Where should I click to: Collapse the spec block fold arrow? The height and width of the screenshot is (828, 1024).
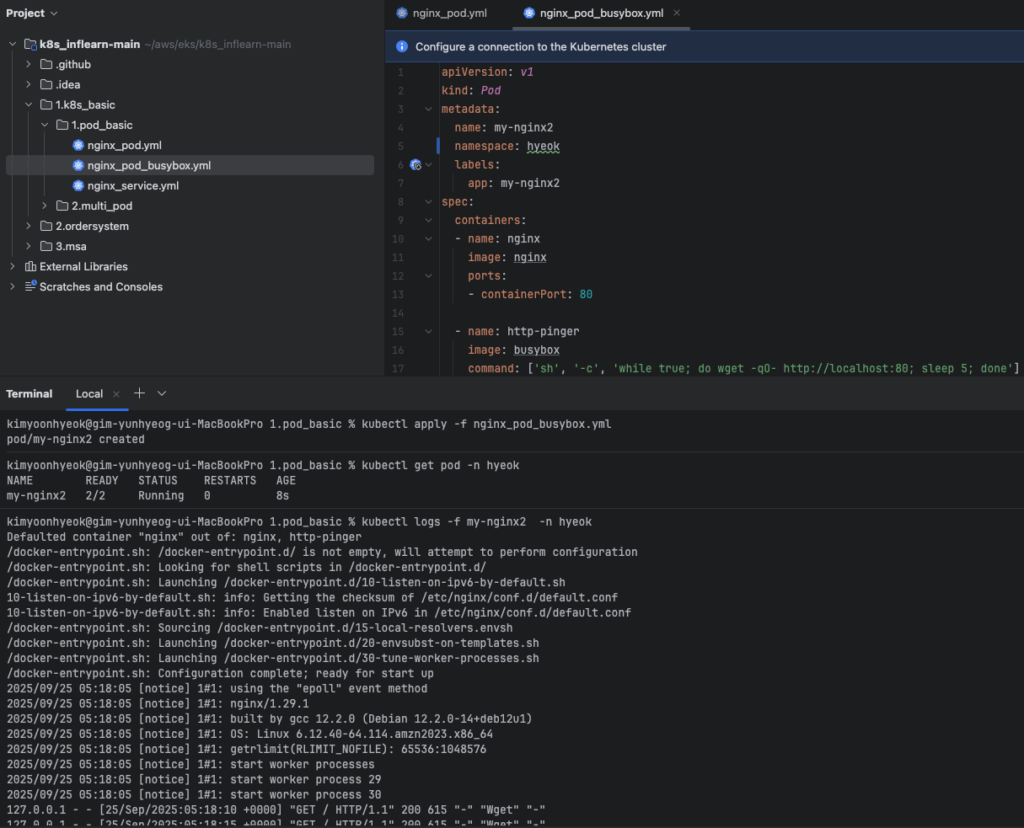pyautogui.click(x=429, y=202)
